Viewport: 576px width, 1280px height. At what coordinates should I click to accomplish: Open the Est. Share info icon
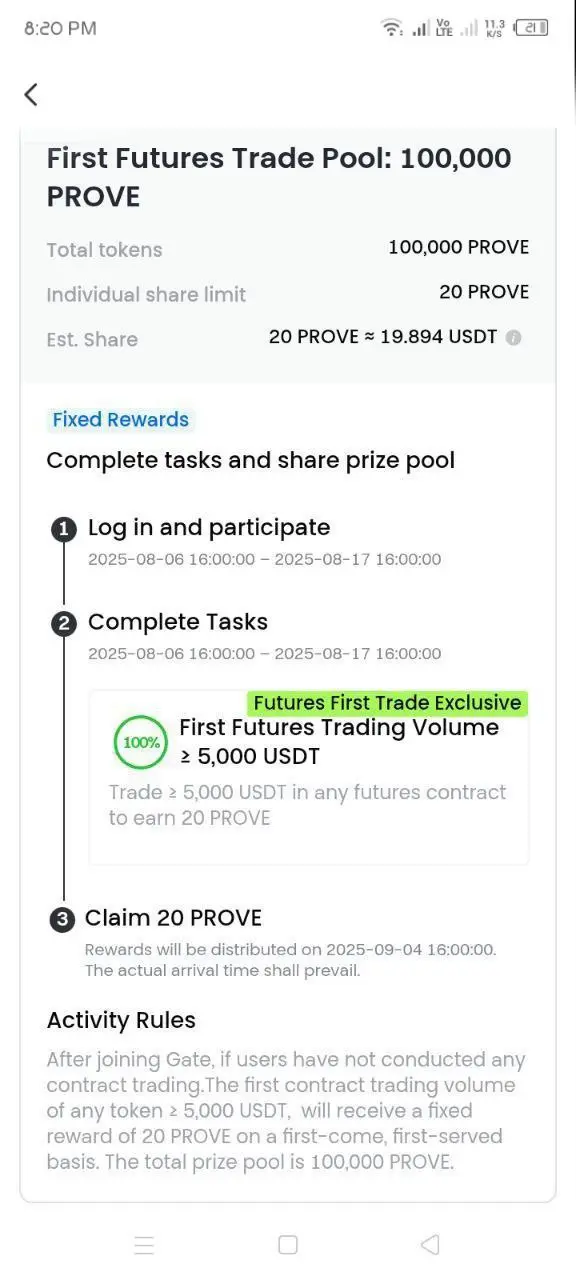point(513,338)
